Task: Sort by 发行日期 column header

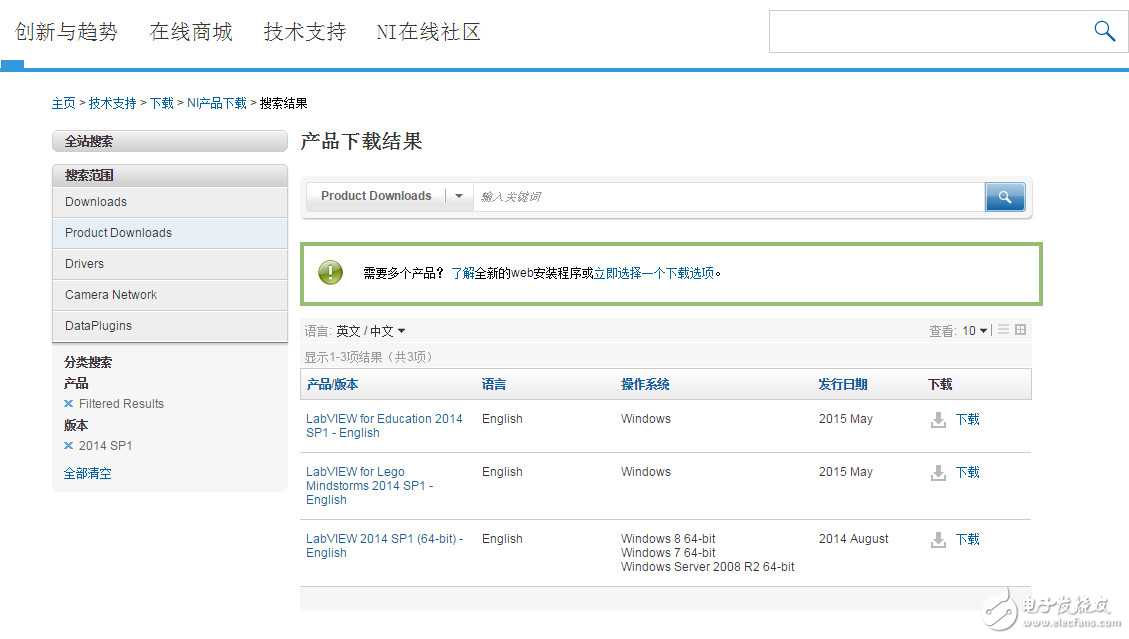Action: [x=843, y=384]
